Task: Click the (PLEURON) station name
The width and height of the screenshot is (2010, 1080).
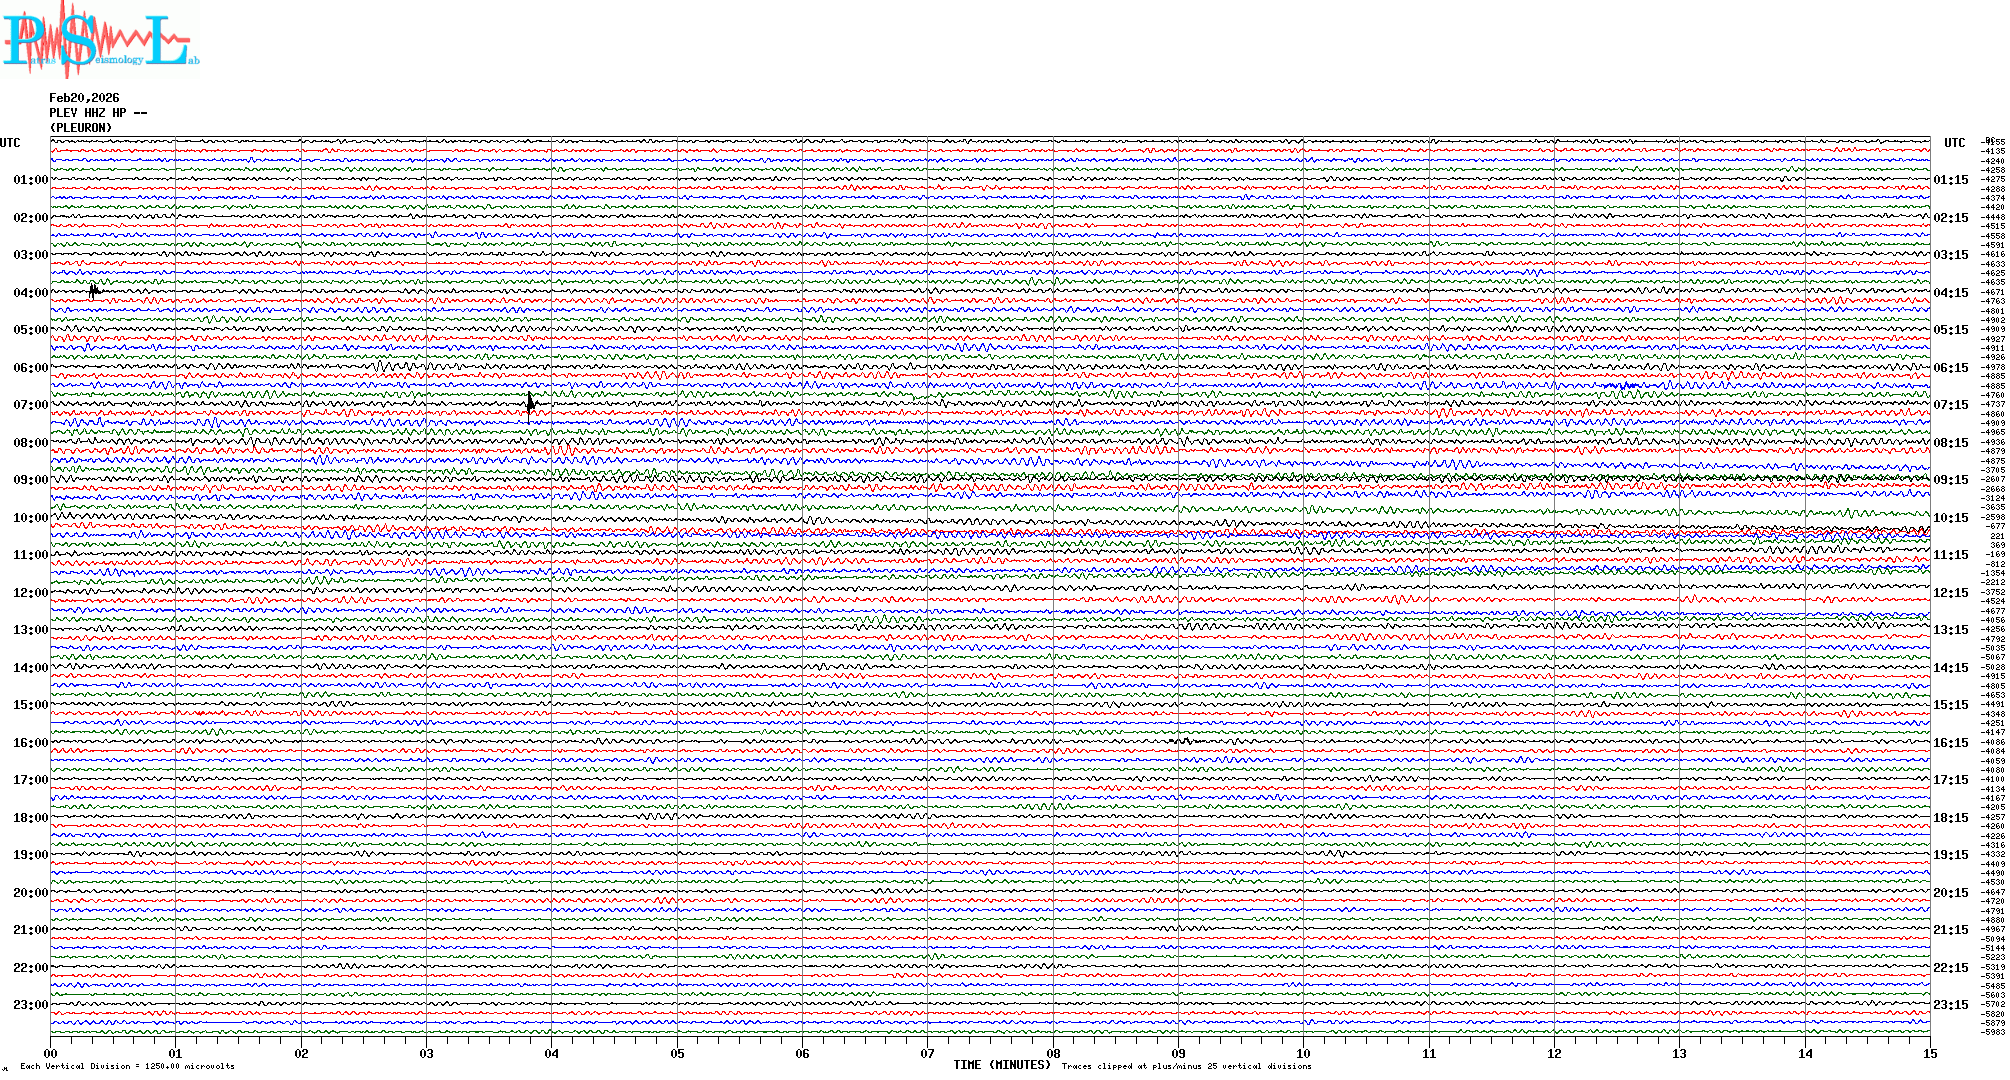Action: point(81,128)
